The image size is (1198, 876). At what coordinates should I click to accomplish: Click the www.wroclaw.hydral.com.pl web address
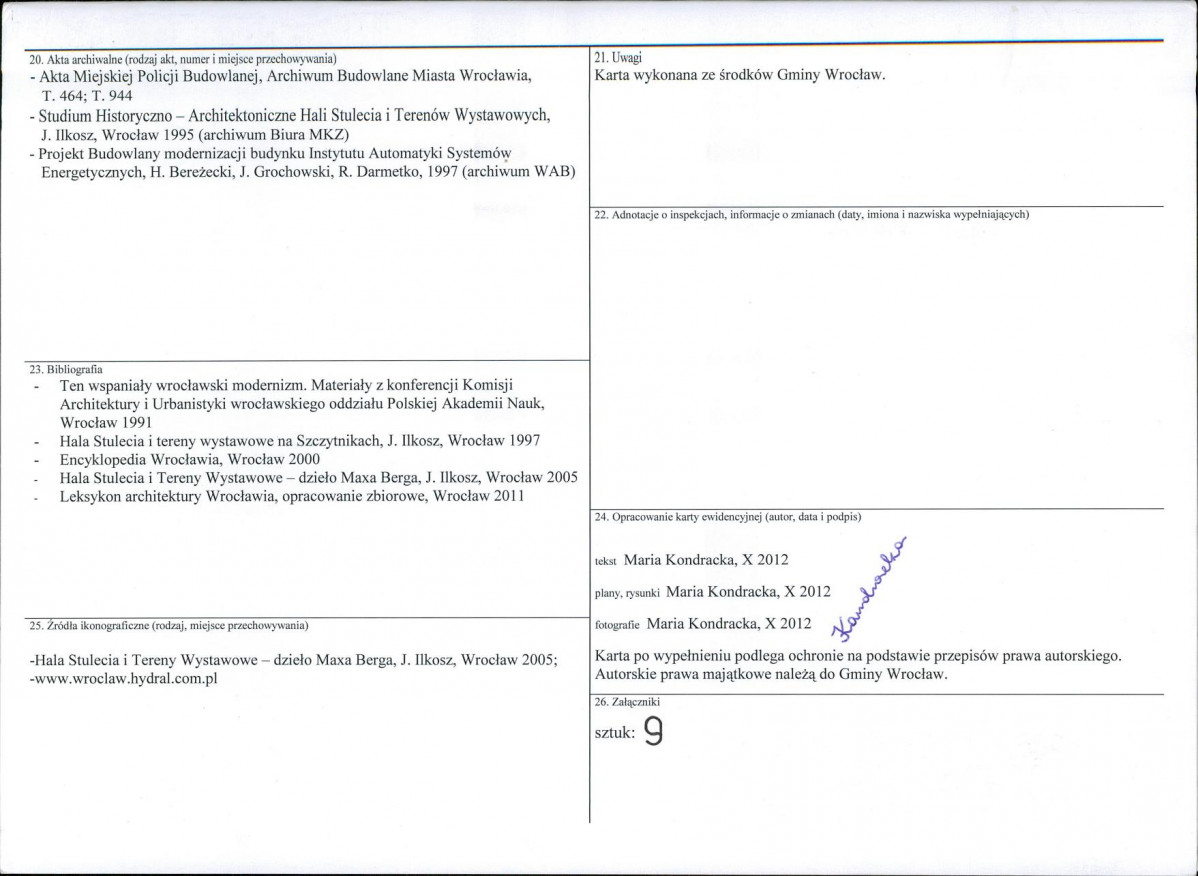125,678
